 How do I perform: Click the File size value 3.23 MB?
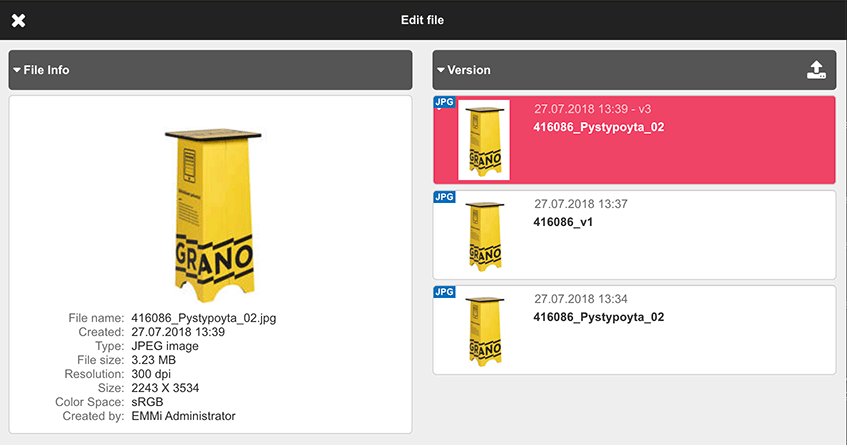[153, 360]
